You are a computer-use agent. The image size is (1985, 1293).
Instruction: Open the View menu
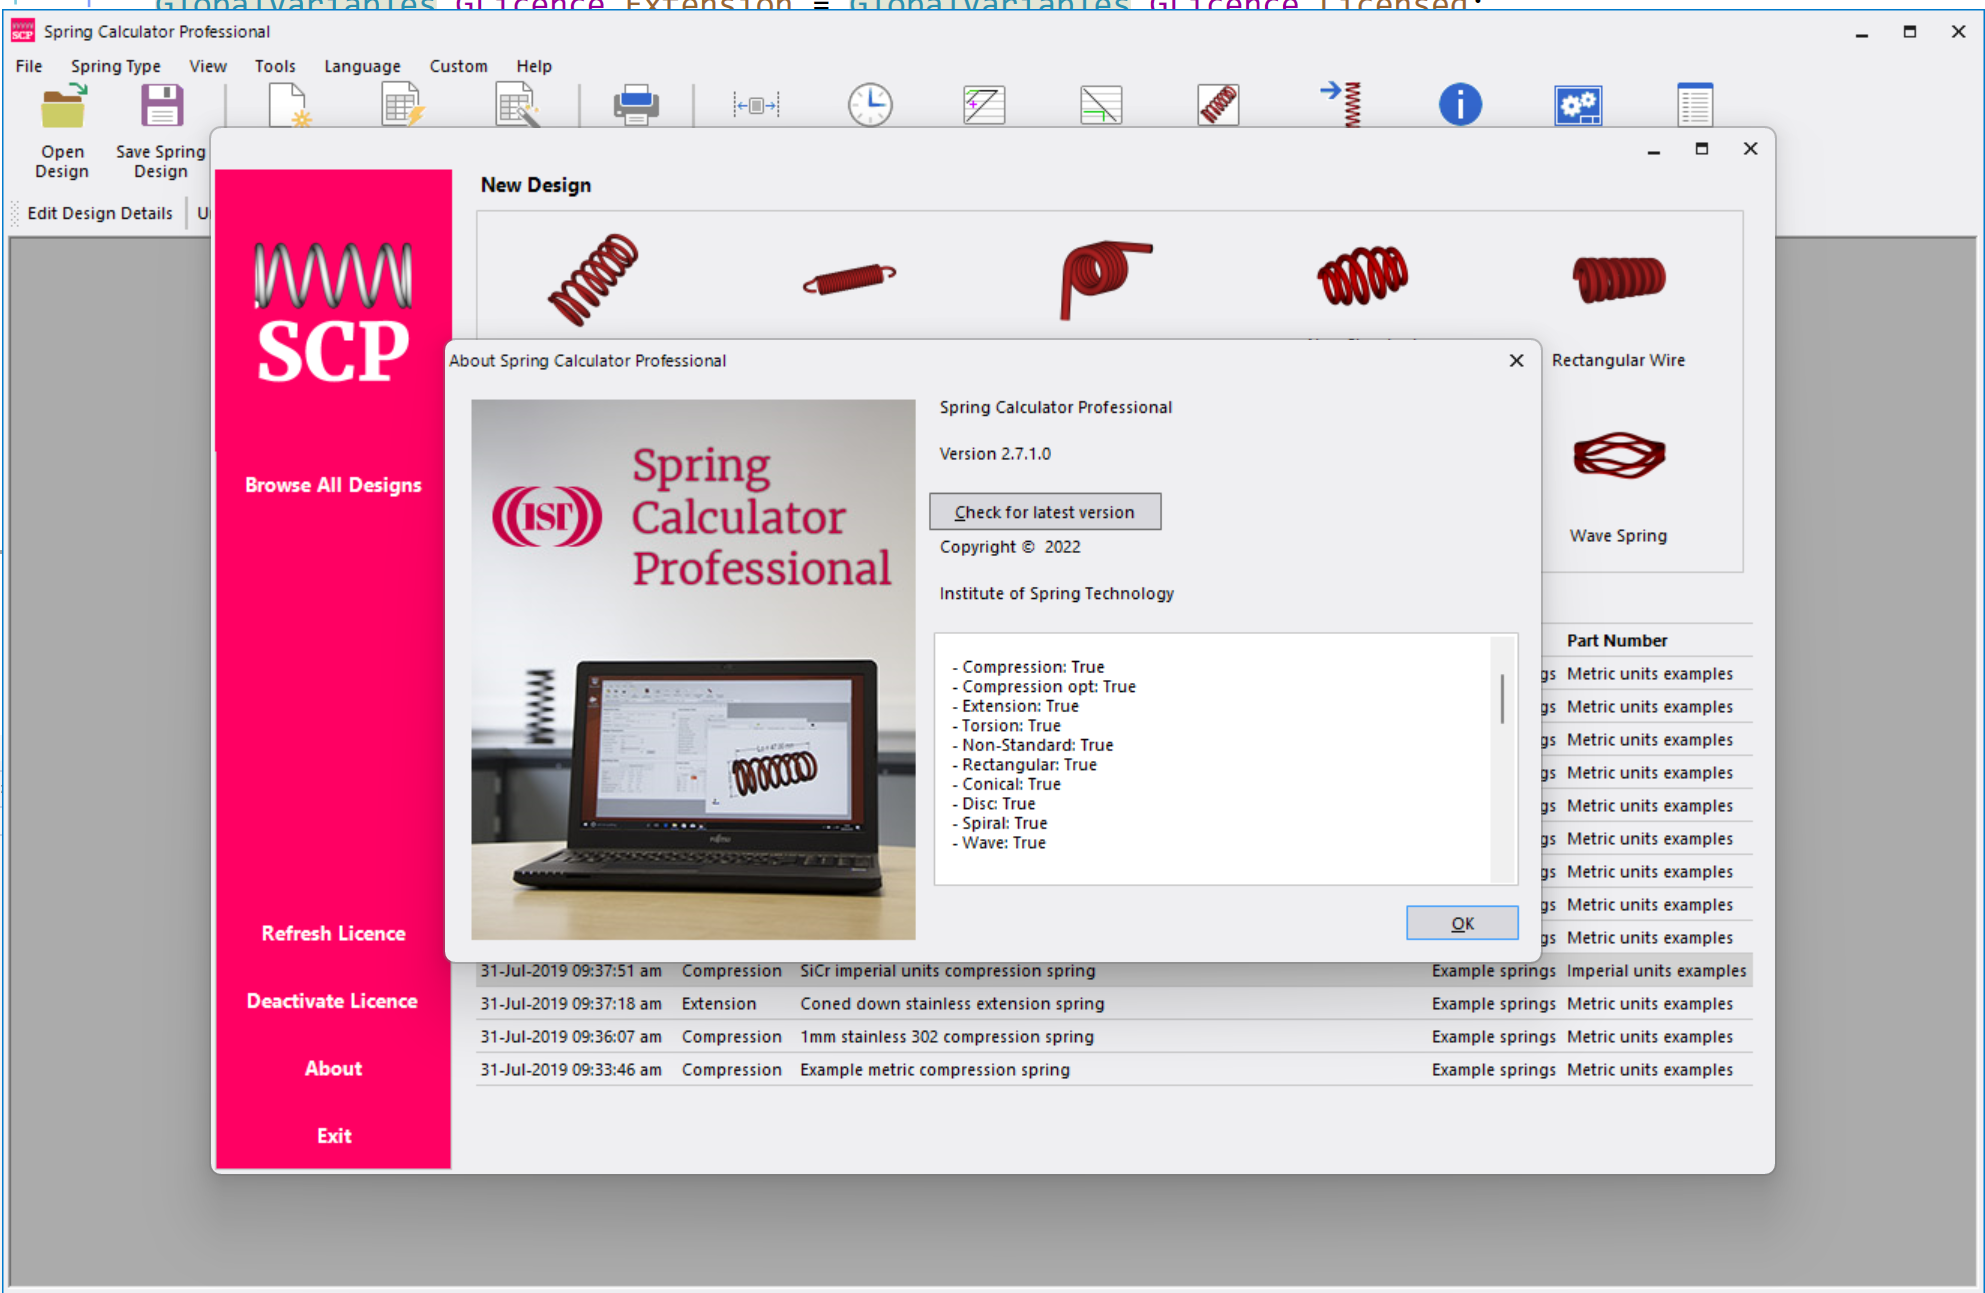click(x=208, y=66)
